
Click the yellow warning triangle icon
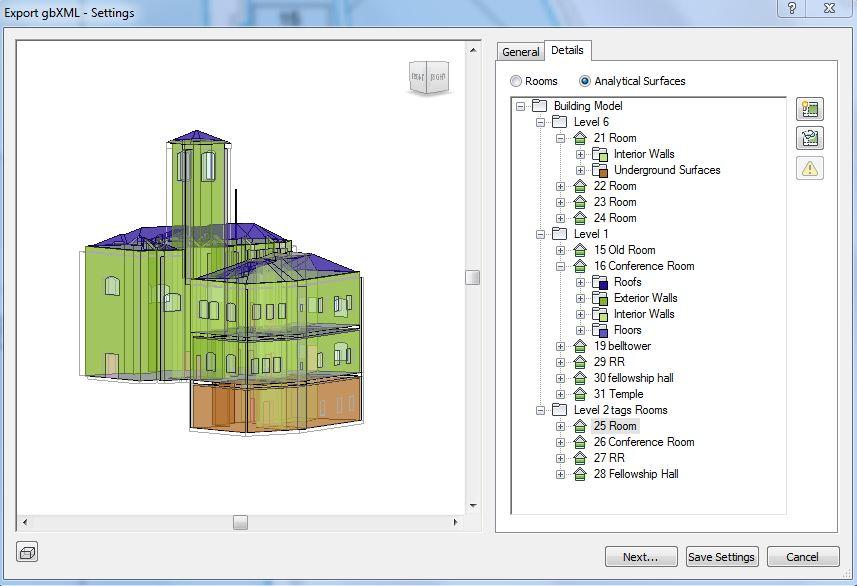coord(809,168)
